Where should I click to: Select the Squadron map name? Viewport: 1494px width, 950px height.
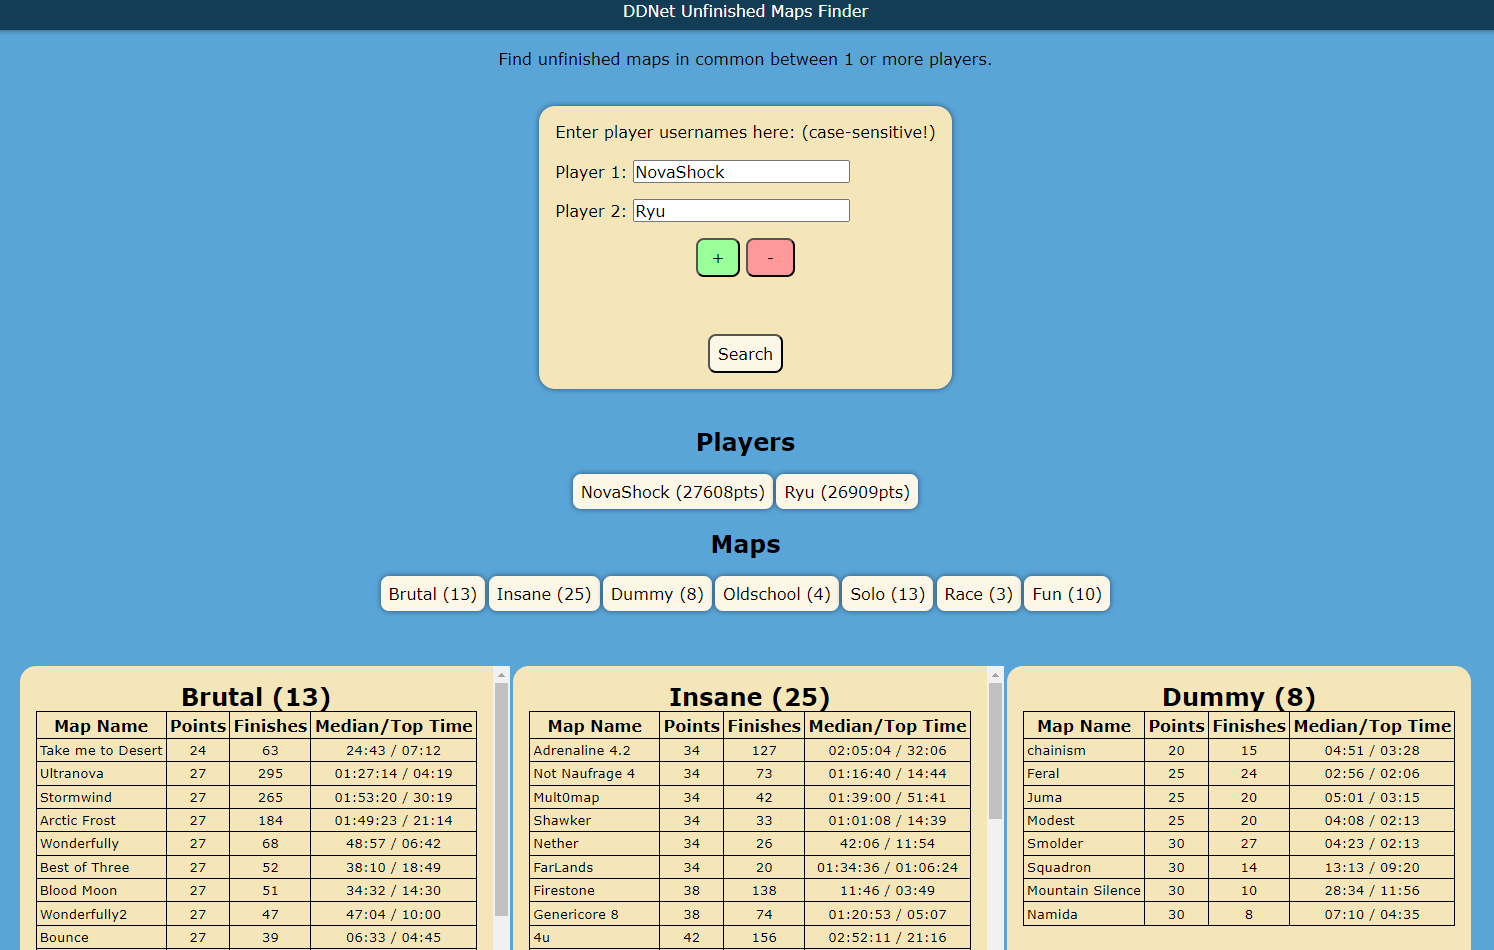[1059, 868]
